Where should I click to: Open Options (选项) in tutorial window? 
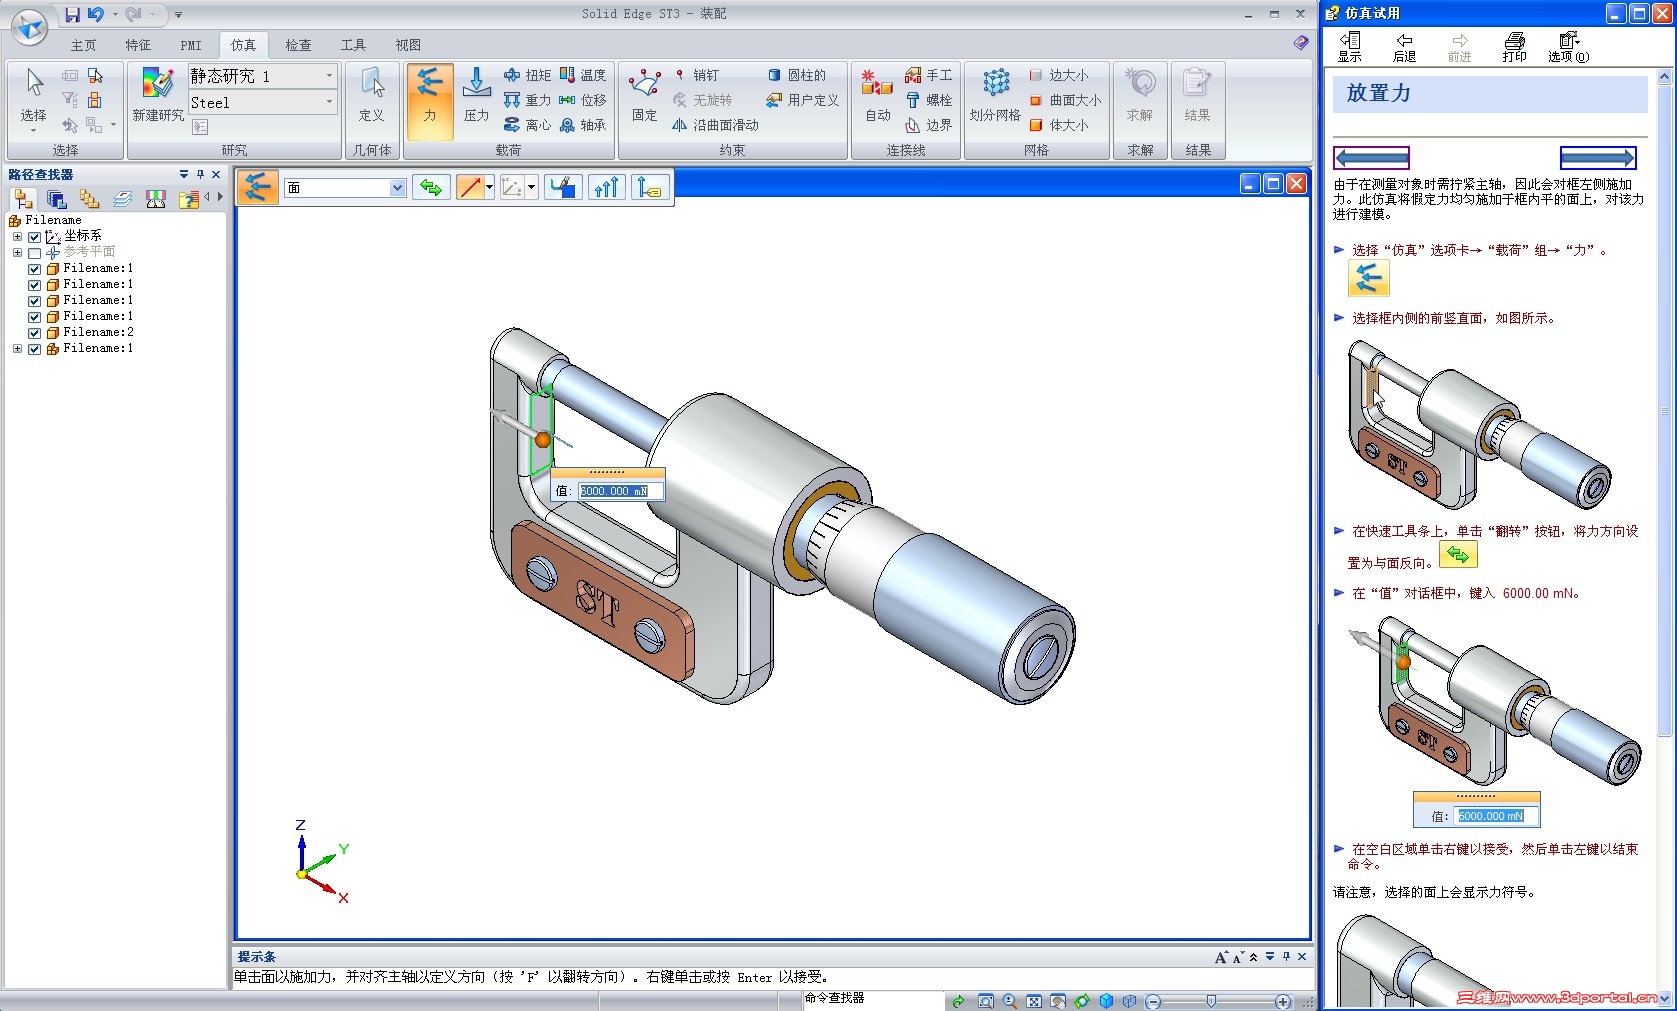[1568, 46]
